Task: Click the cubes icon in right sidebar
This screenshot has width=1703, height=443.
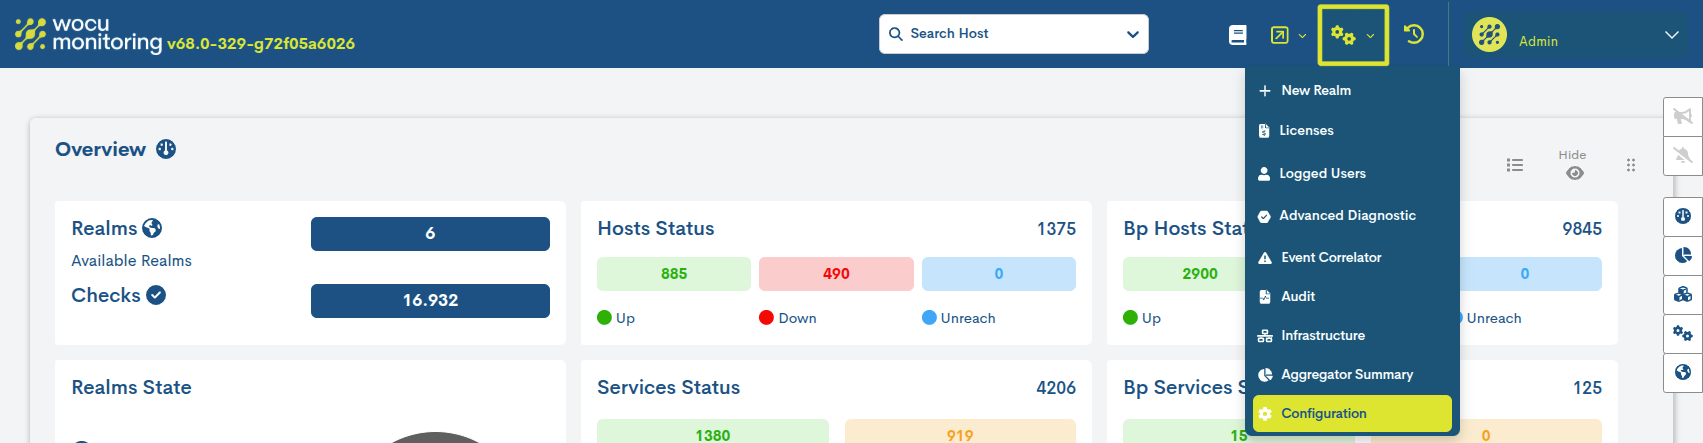Action: tap(1683, 294)
